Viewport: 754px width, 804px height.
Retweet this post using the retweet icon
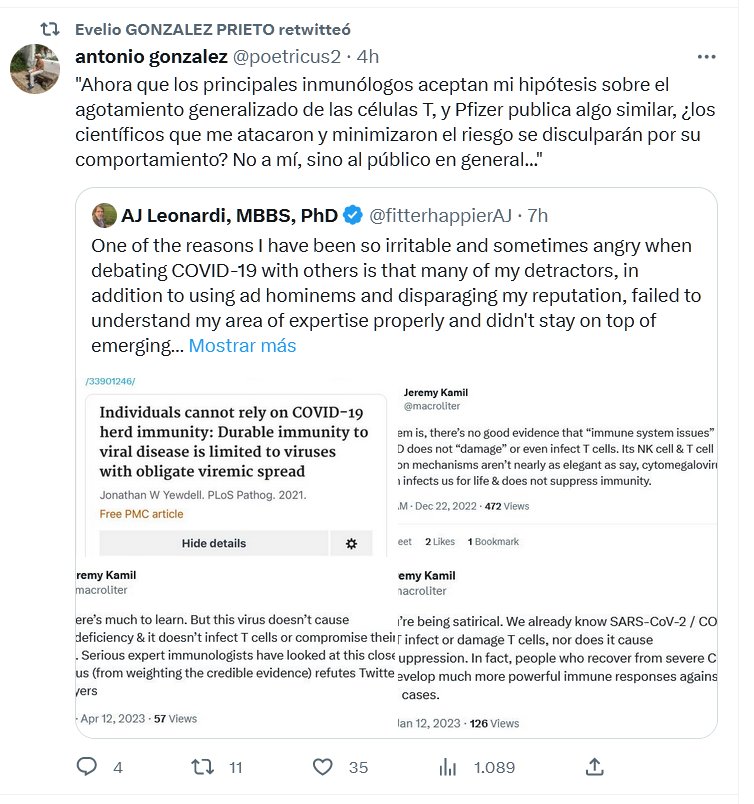point(203,767)
